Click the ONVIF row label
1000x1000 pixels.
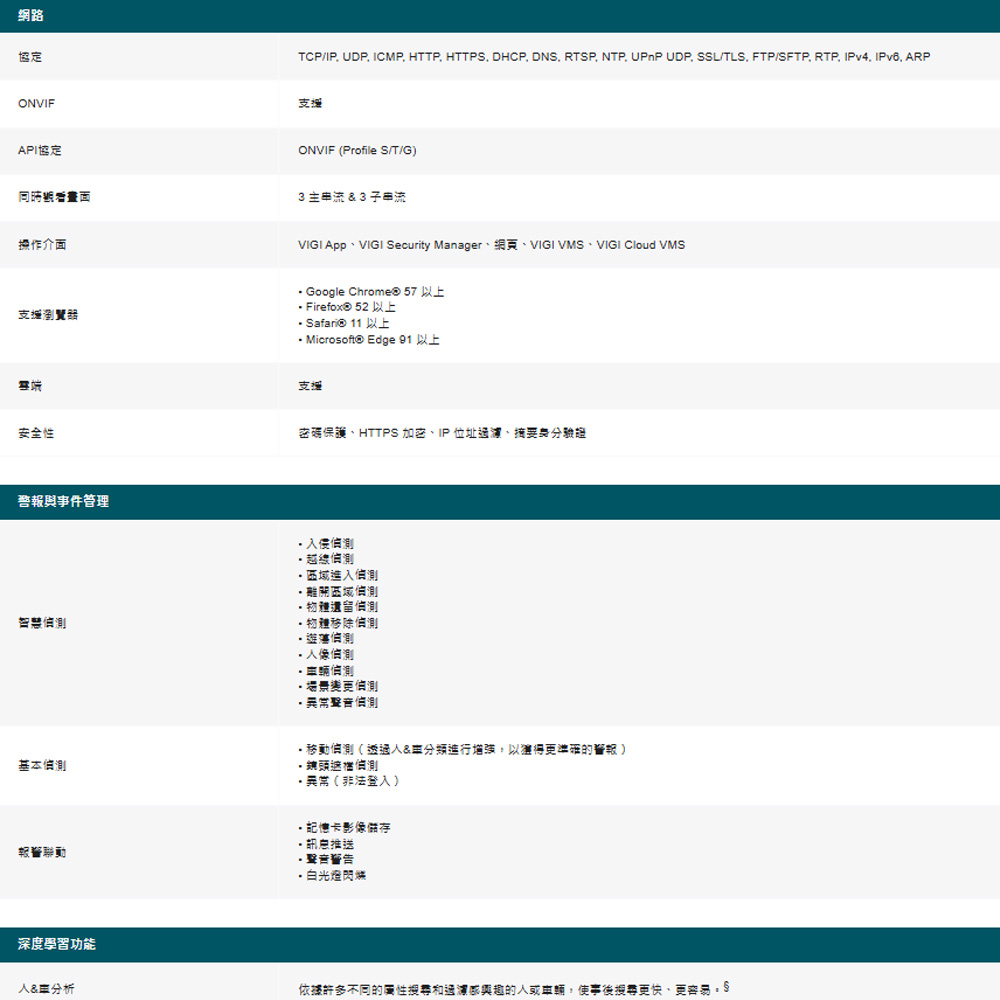pyautogui.click(x=36, y=103)
